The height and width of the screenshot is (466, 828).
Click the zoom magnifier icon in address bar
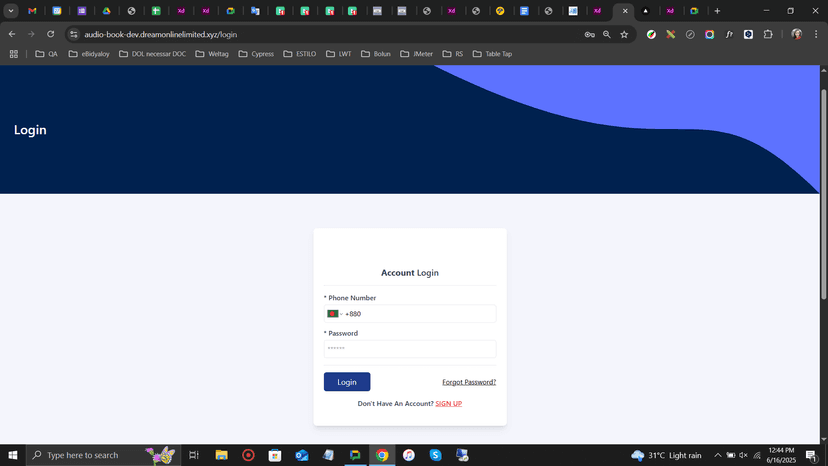click(607, 34)
